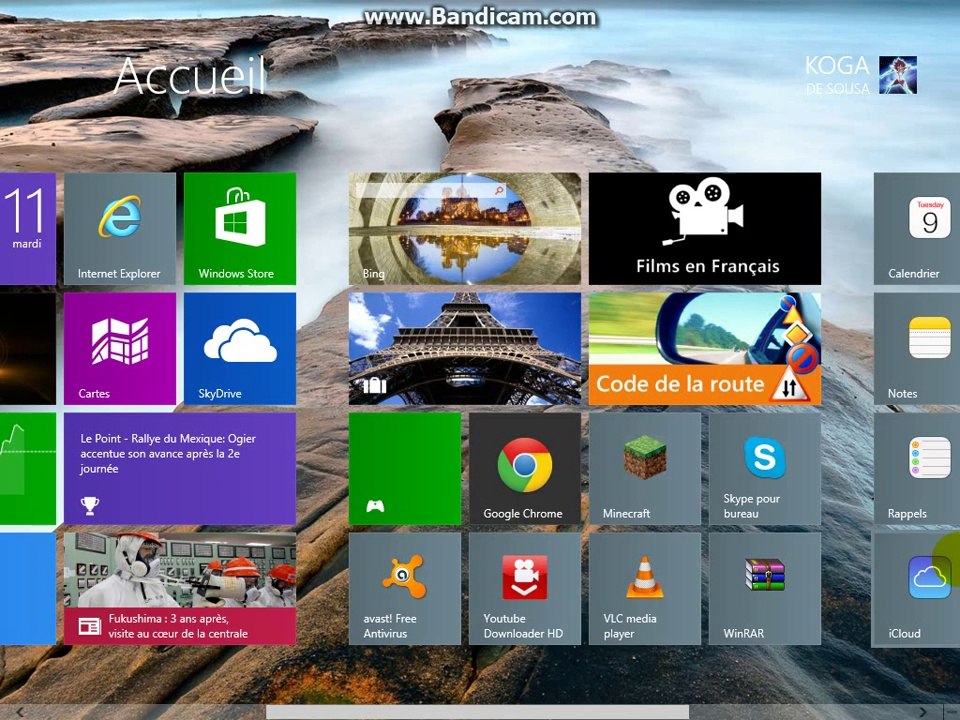Open the Rappels reminders tile
The height and width of the screenshot is (720, 960).
click(x=917, y=468)
